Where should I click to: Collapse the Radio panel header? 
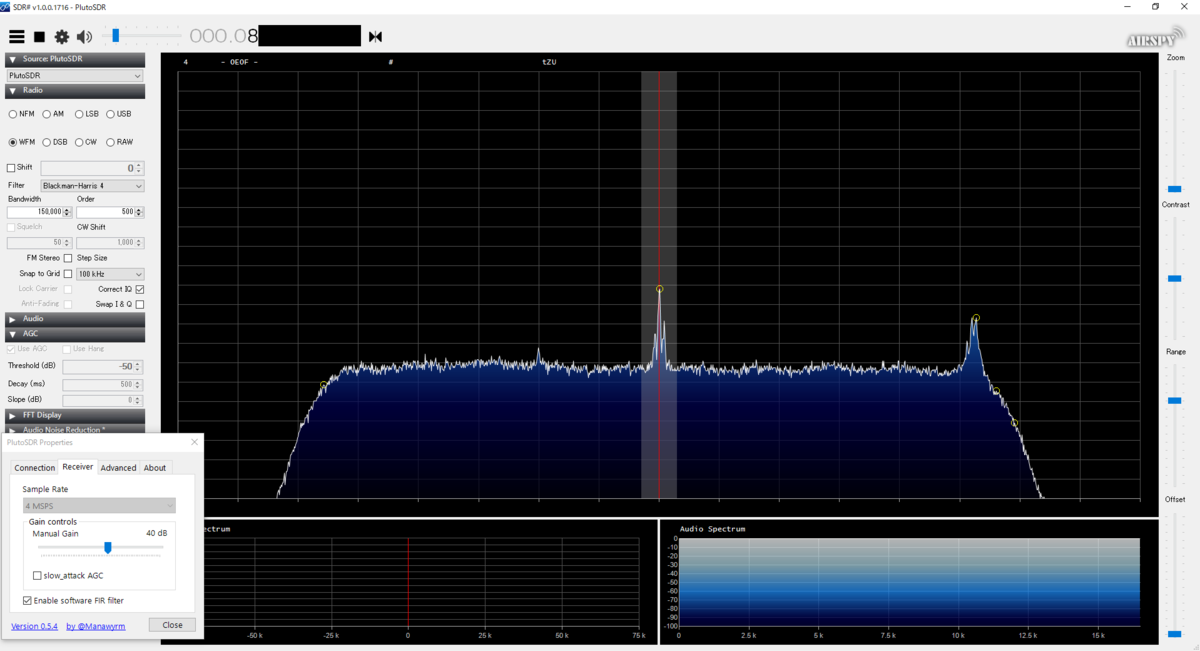75,91
